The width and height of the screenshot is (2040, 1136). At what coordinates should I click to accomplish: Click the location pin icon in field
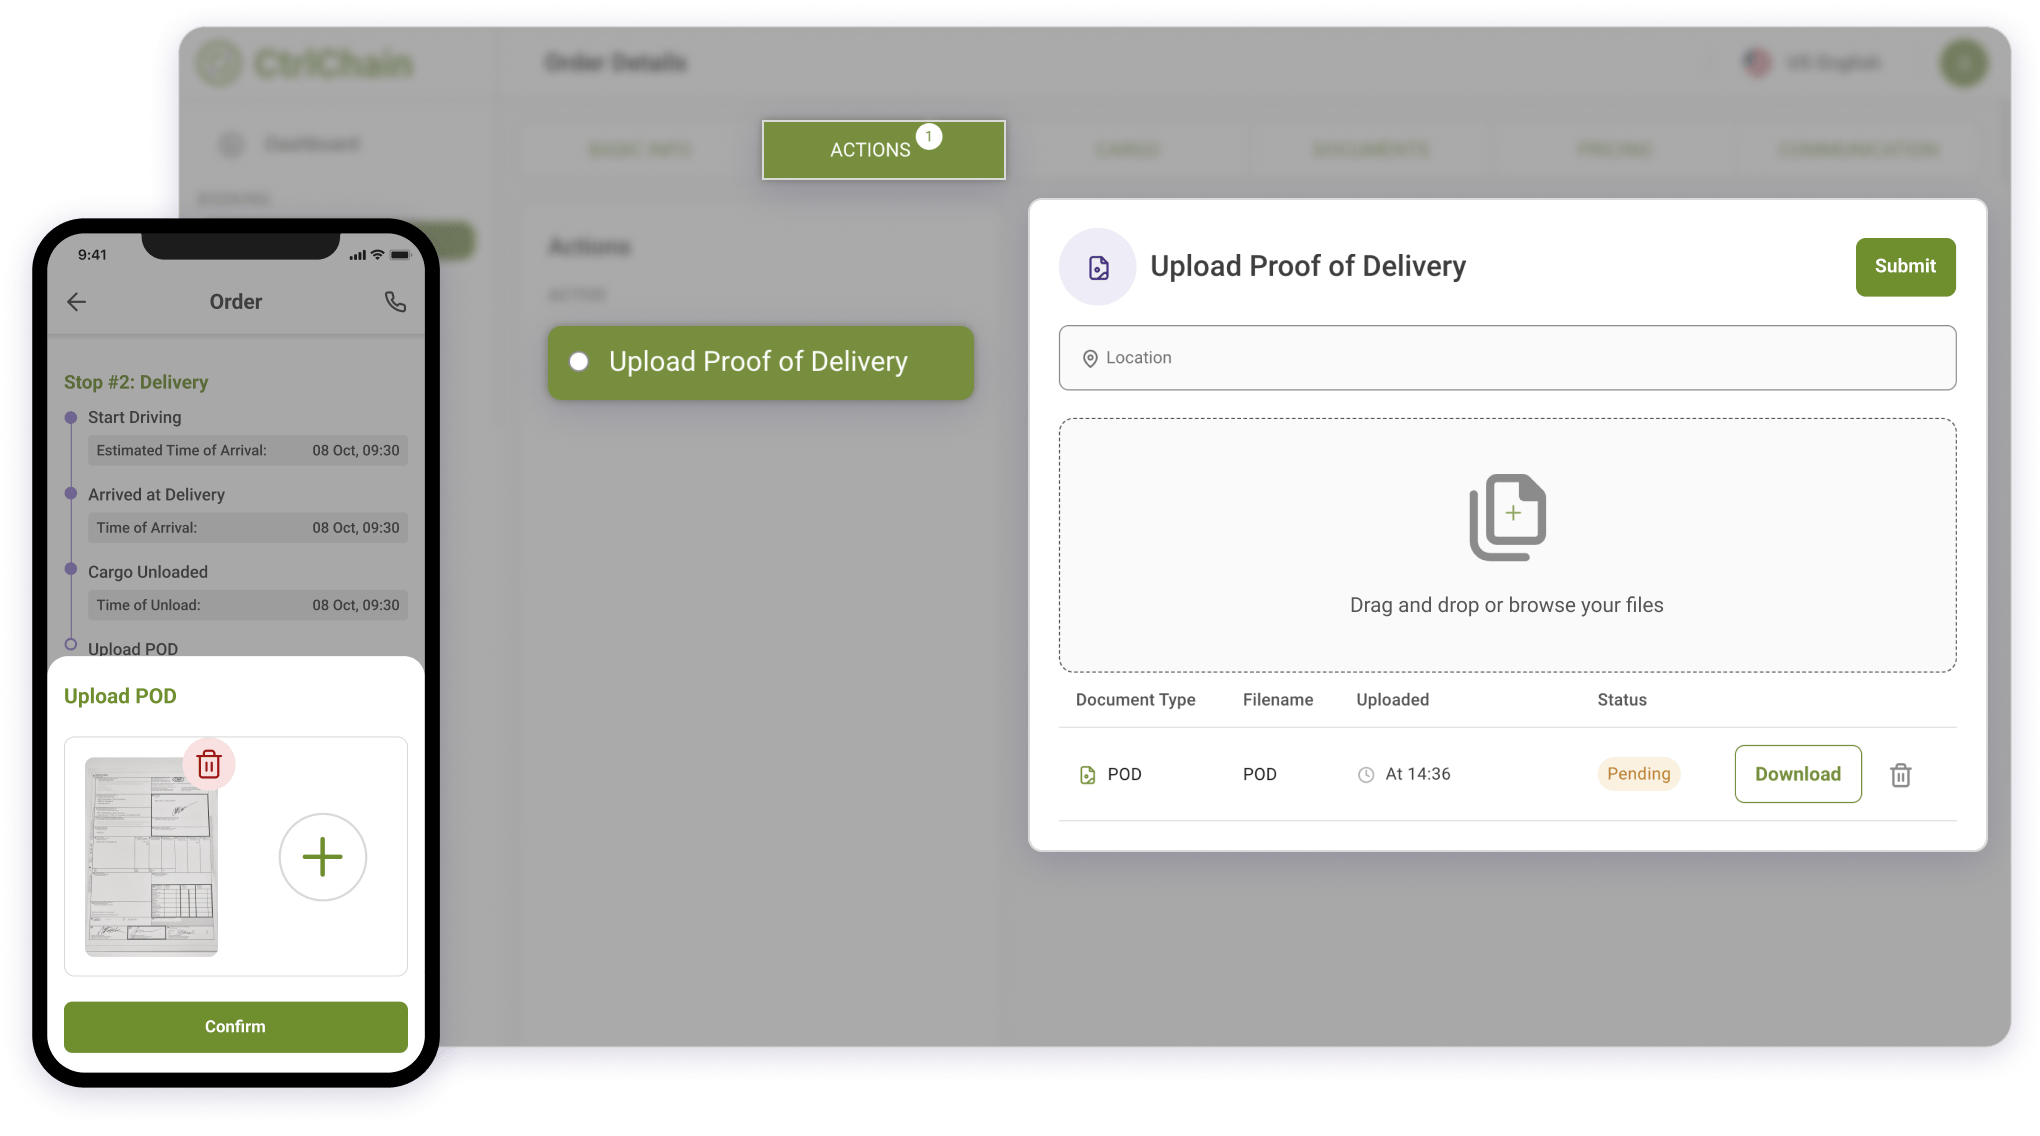coord(1091,357)
